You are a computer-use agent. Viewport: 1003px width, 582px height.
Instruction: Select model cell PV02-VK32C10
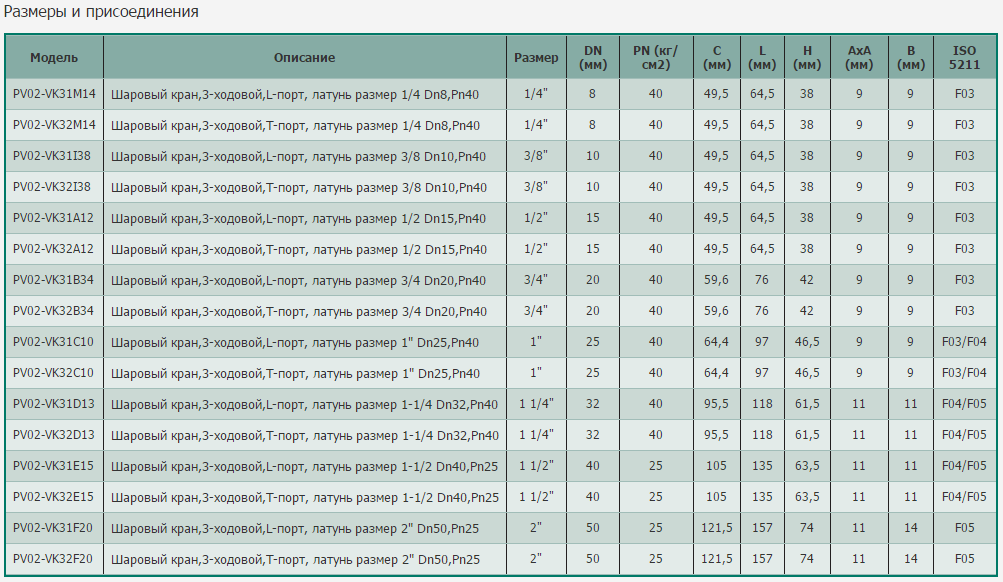[x=54, y=373]
